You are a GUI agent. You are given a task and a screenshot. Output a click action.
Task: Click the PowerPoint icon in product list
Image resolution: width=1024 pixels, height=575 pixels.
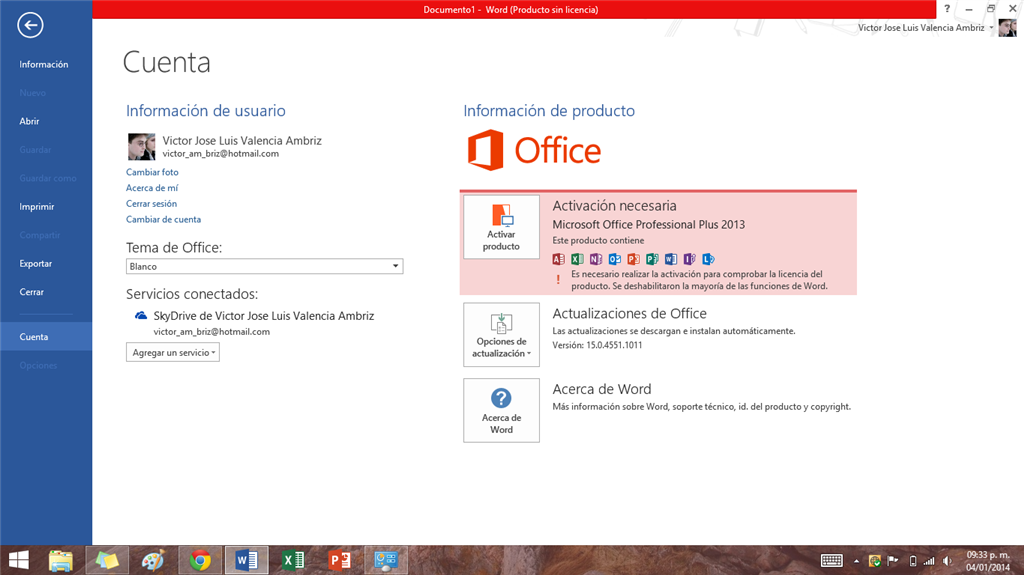tap(633, 259)
